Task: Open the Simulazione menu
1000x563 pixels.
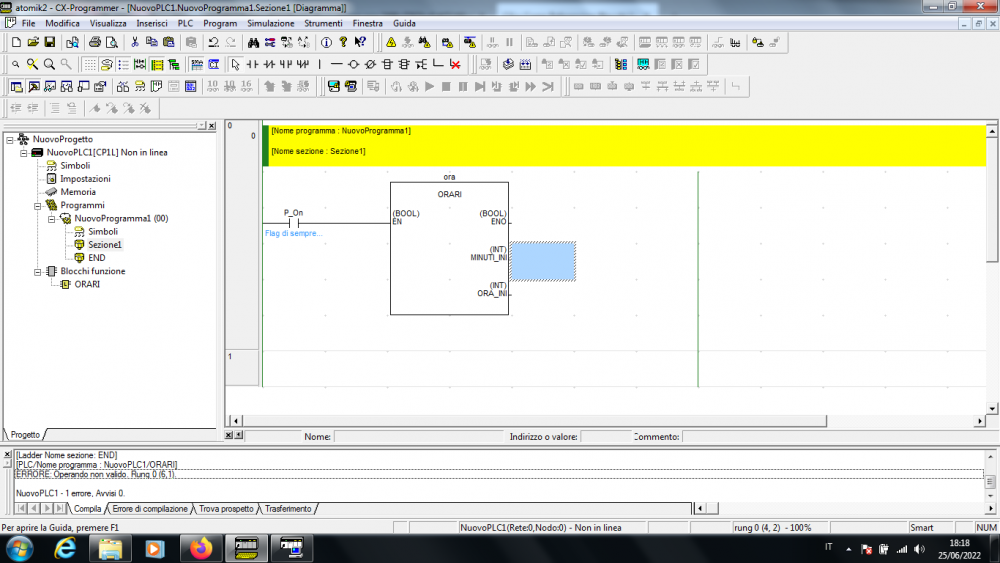Action: click(x=270, y=22)
